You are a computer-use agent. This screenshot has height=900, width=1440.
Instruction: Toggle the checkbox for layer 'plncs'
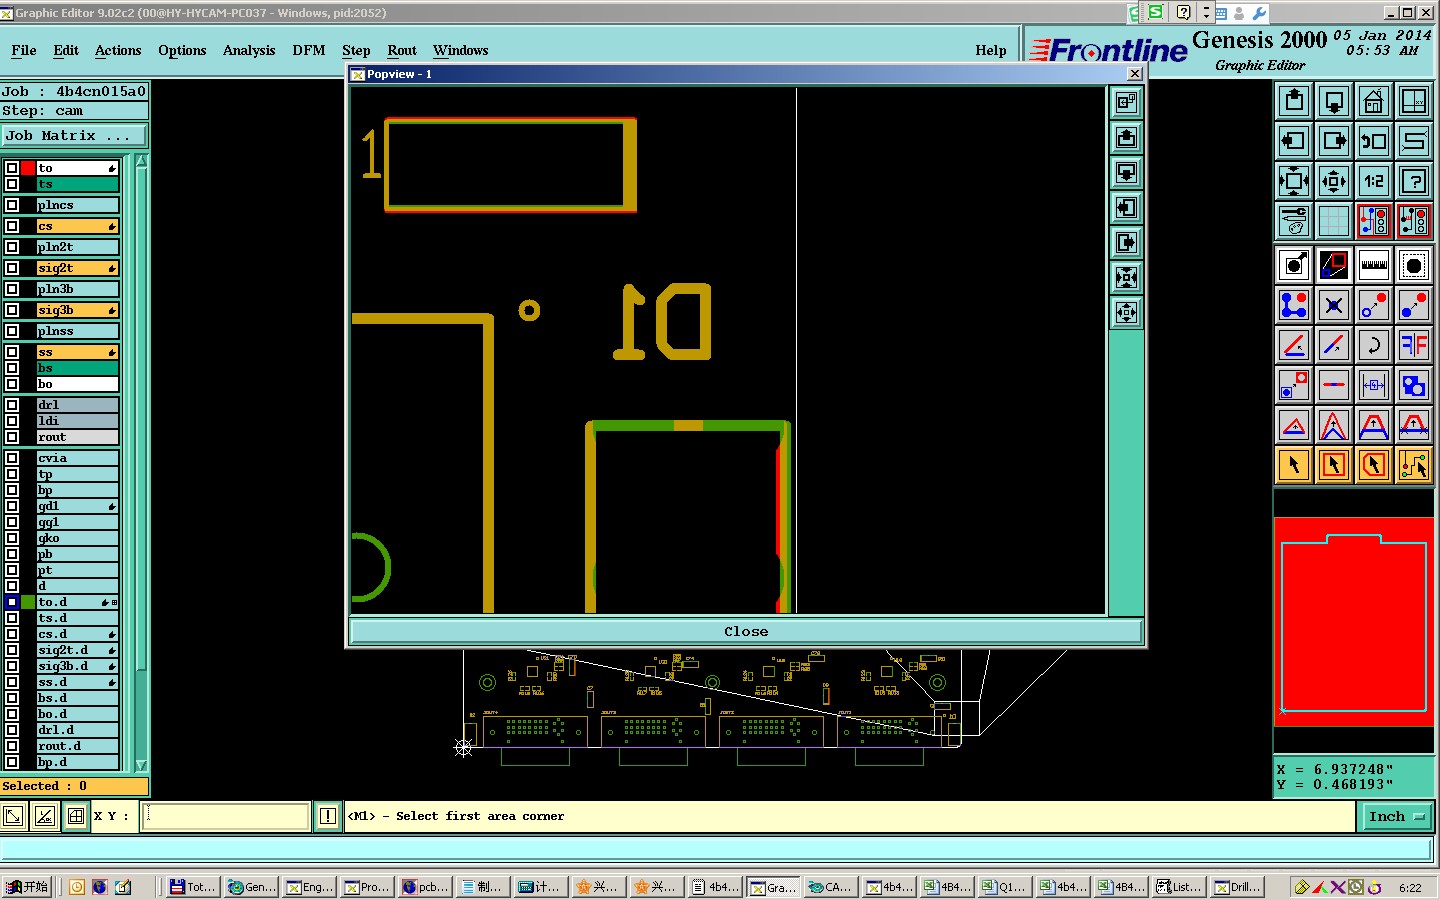pos(12,205)
